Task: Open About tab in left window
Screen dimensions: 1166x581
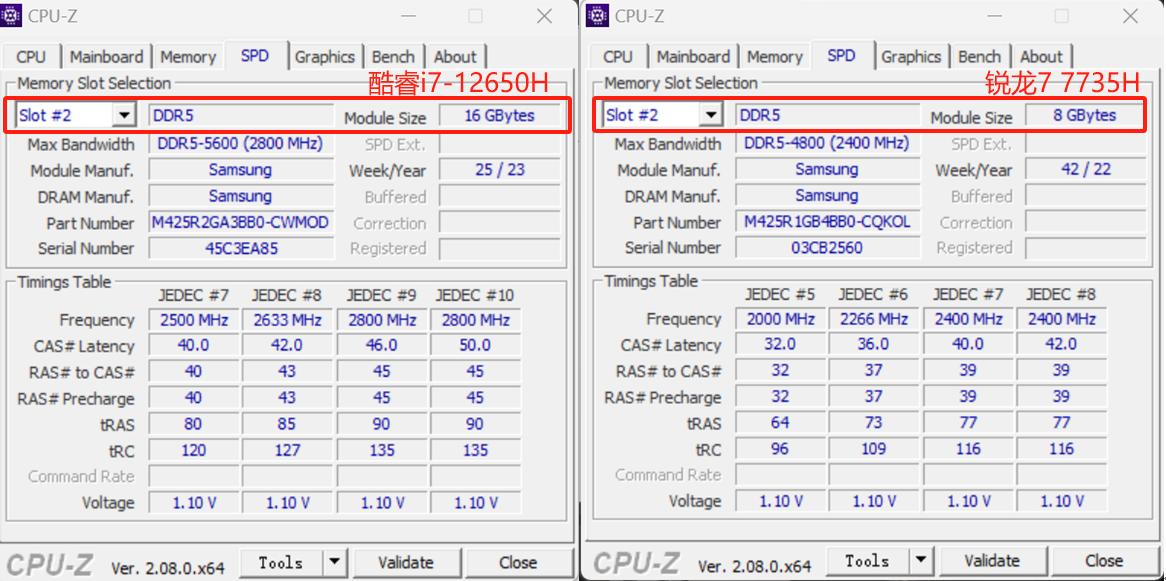Action: click(455, 57)
